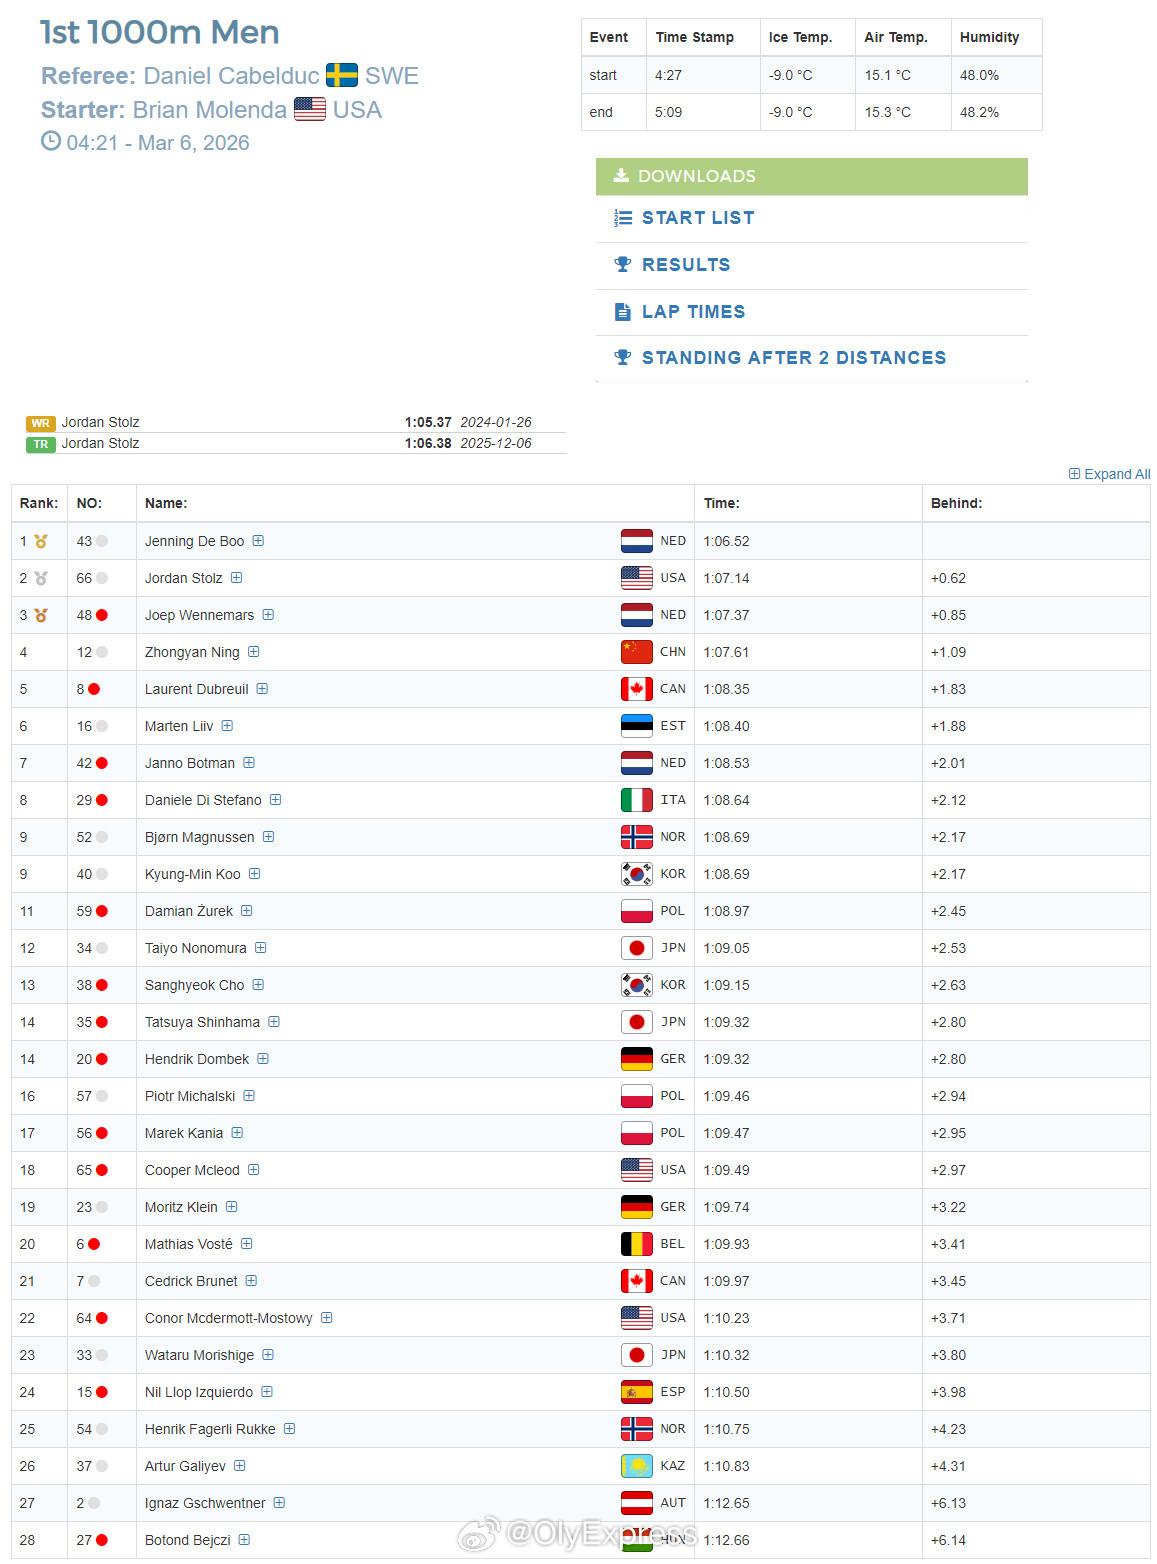Click the USA flag next to starter
The height and width of the screenshot is (1564, 1157).
coord(310,109)
